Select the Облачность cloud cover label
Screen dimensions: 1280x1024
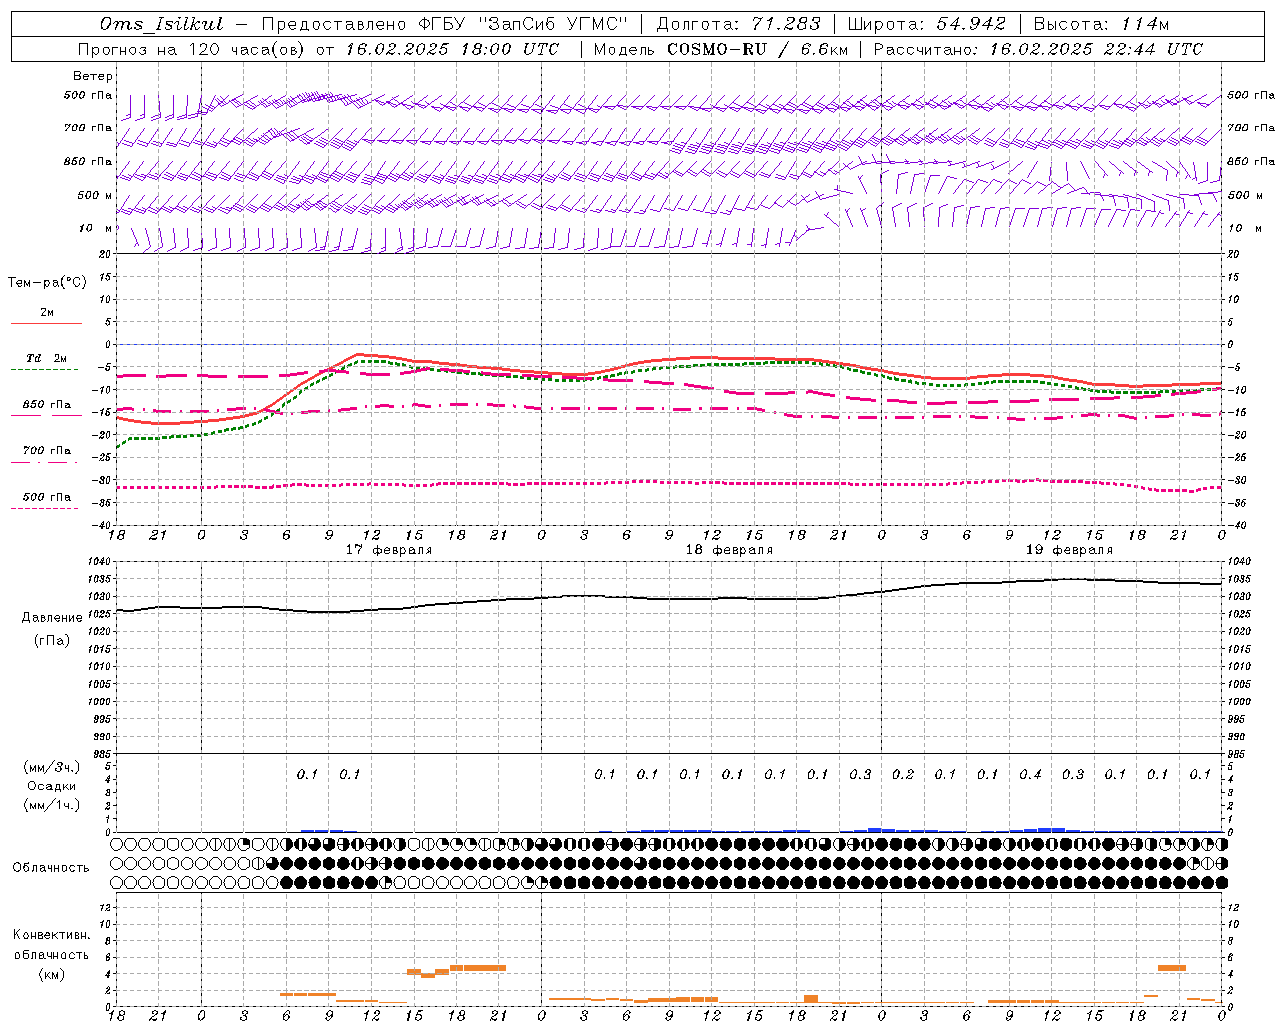tap(51, 867)
